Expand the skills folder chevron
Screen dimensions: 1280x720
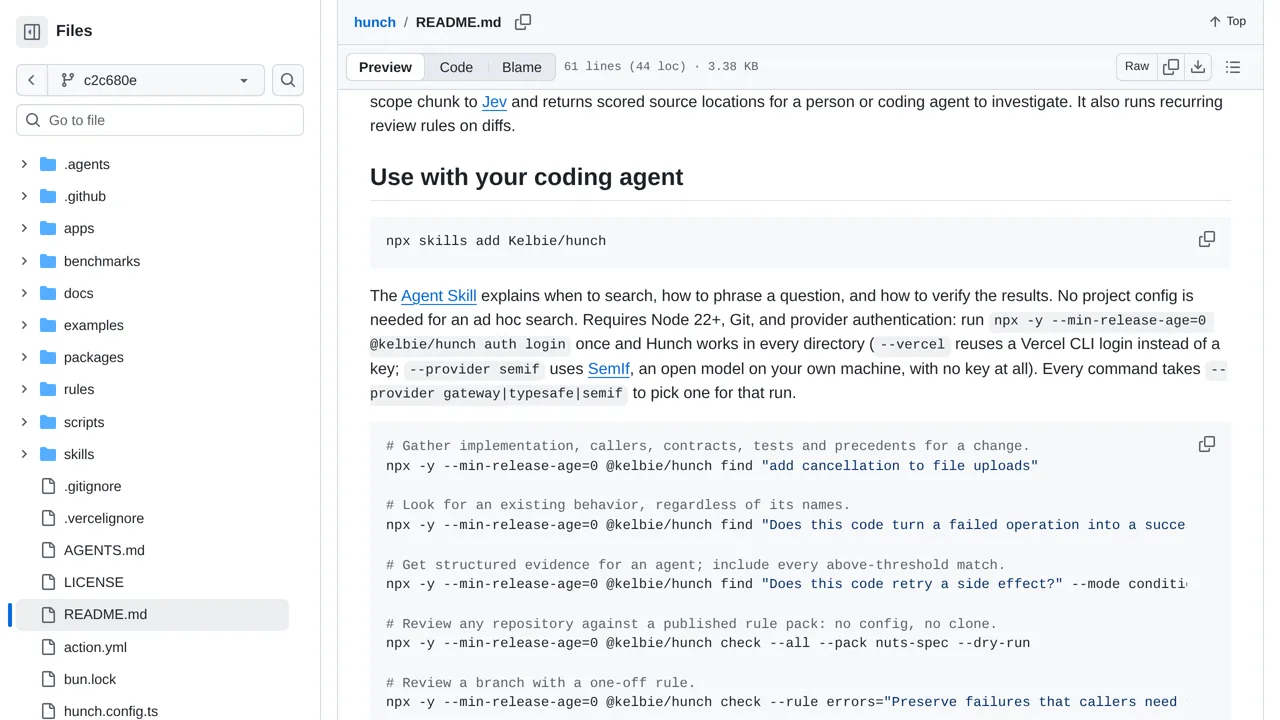(x=24, y=454)
